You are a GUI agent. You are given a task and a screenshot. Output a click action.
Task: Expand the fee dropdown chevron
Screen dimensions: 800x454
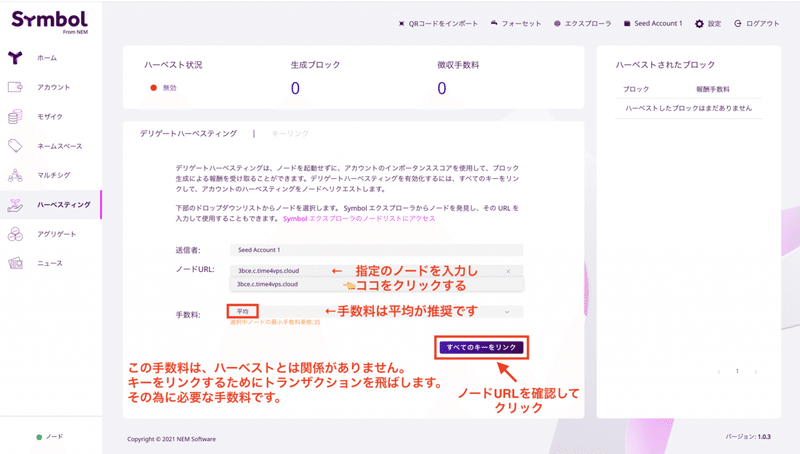click(507, 312)
